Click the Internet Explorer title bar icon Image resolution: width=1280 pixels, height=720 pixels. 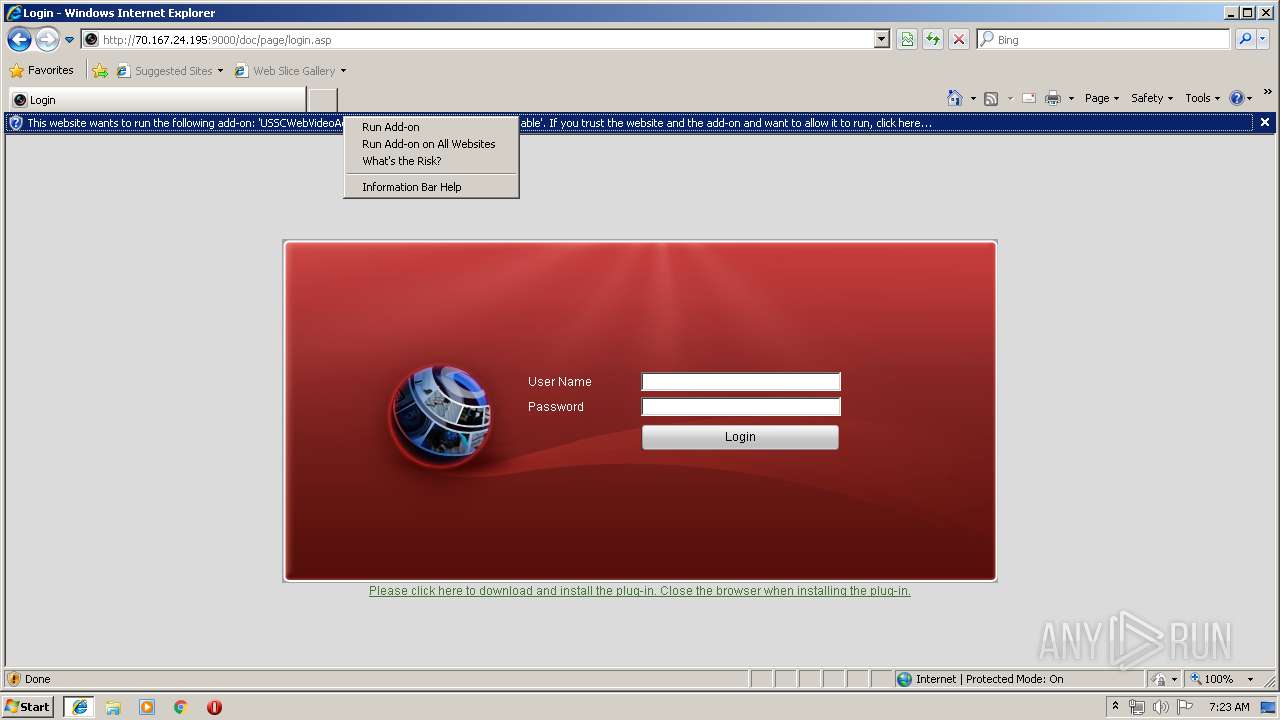pyautogui.click(x=13, y=13)
